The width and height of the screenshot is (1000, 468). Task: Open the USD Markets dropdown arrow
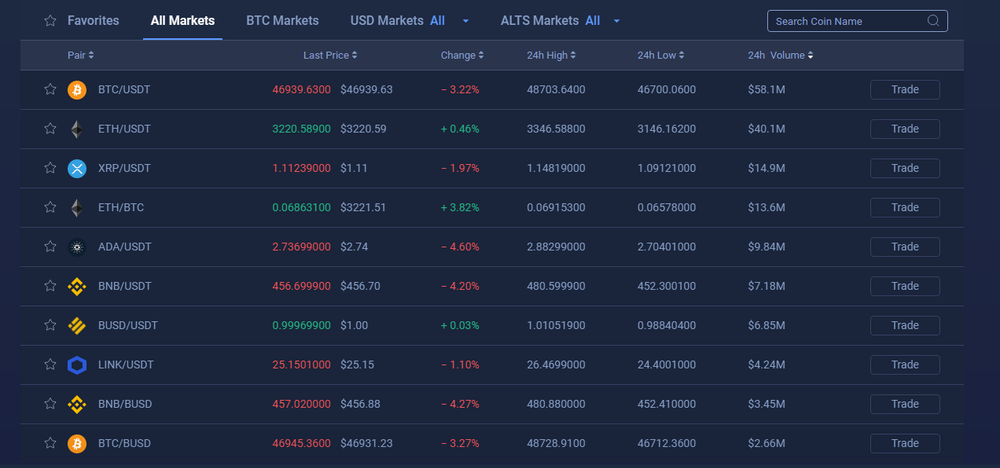pyautogui.click(x=466, y=21)
